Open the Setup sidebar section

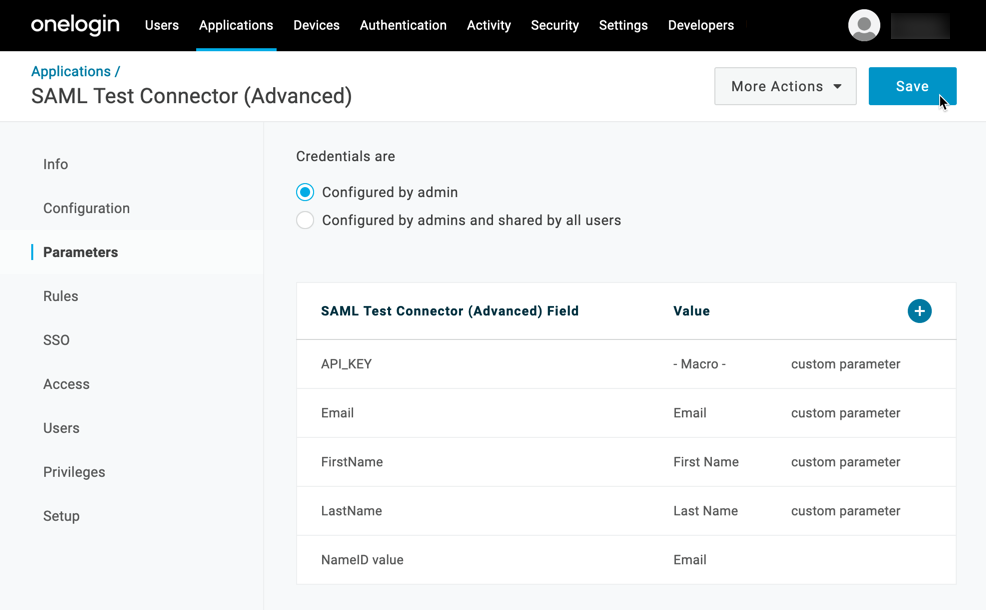[61, 516]
